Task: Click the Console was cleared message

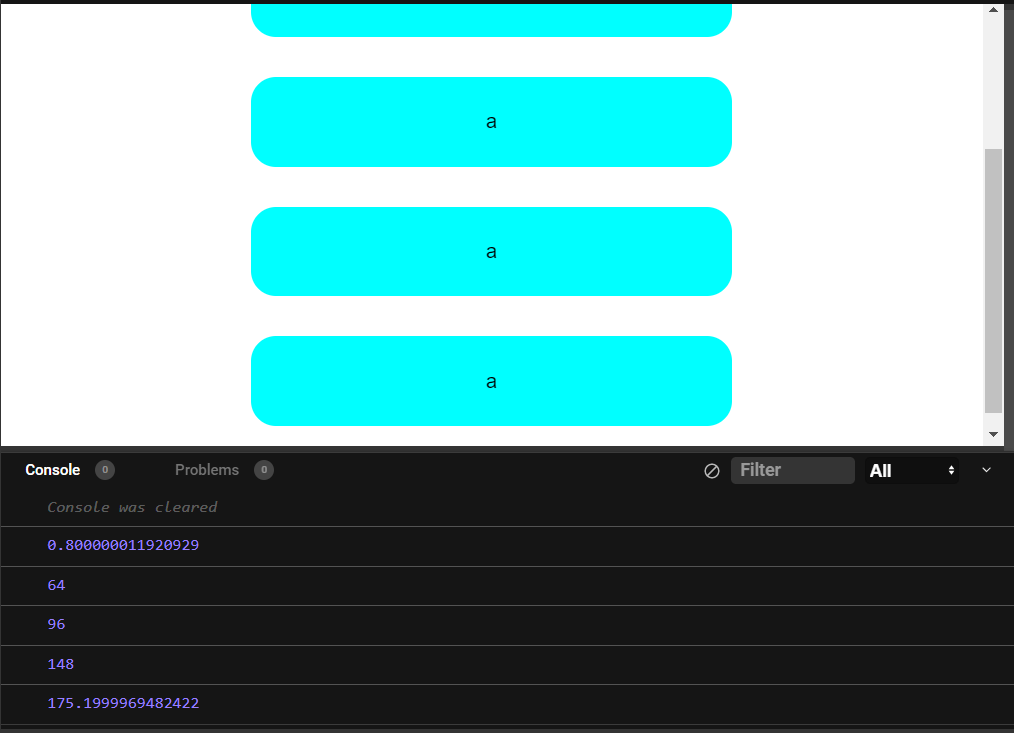Action: click(x=132, y=507)
